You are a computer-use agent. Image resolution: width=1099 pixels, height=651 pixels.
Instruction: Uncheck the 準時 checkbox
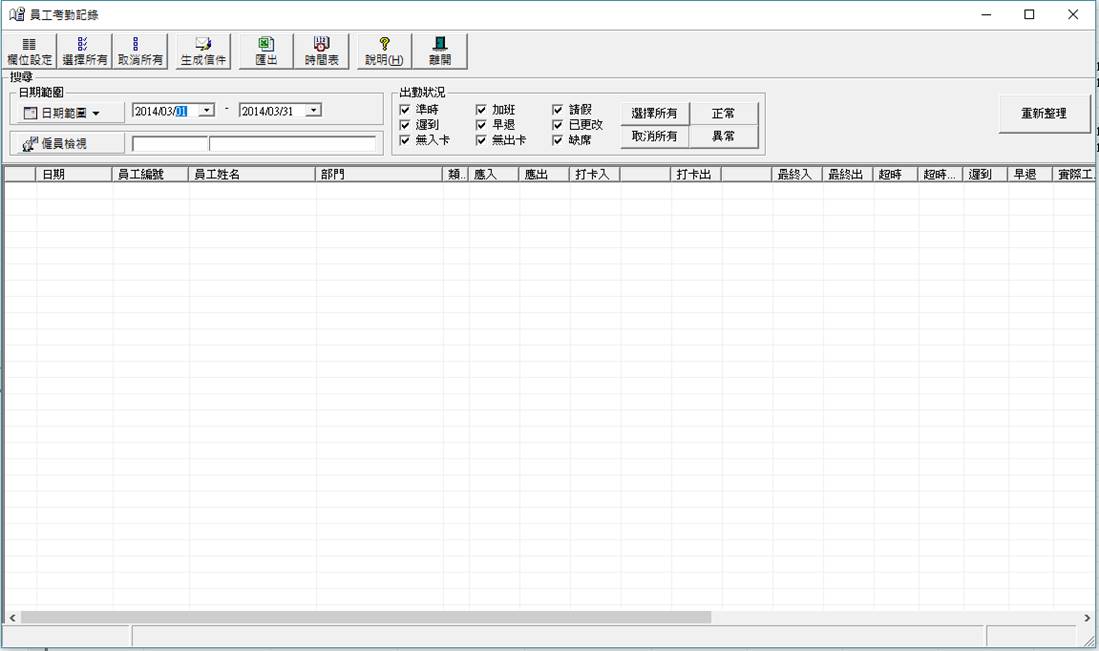(x=405, y=110)
